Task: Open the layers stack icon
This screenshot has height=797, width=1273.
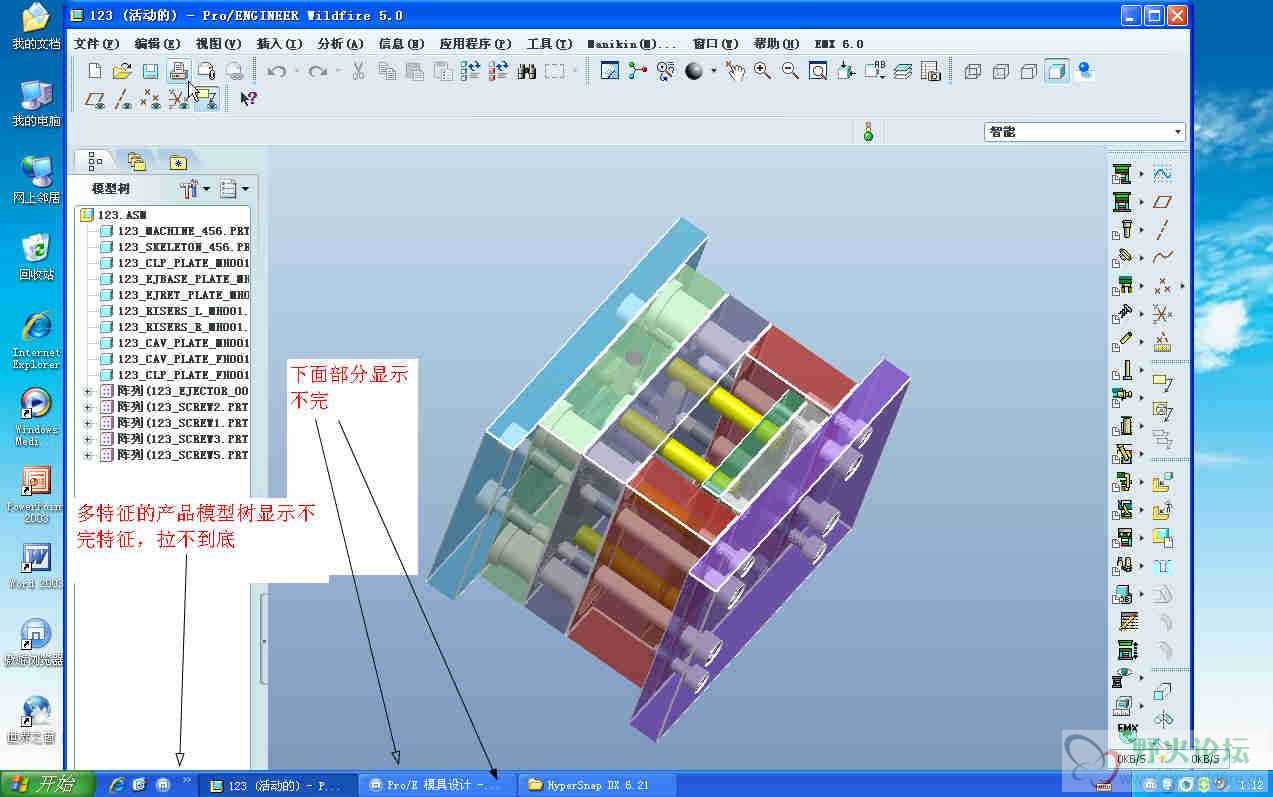Action: pyautogui.click(x=903, y=71)
